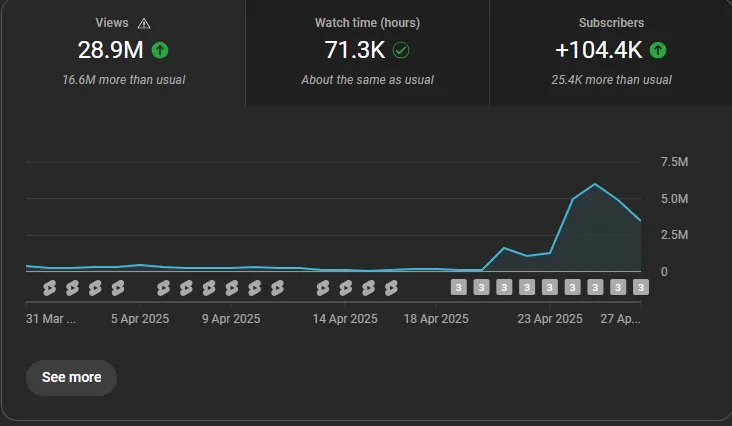The width and height of the screenshot is (732, 426).
Task: Open the Subscribers tab
Action: click(610, 52)
